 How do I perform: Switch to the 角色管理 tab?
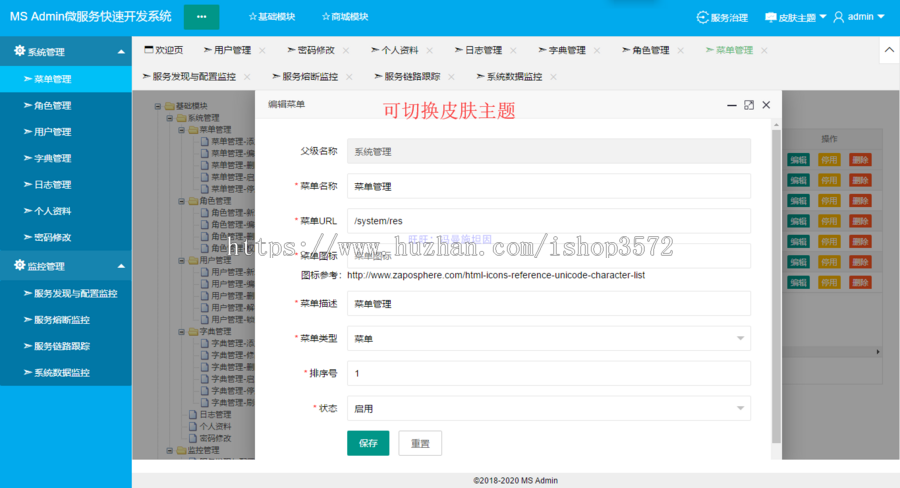(646, 50)
